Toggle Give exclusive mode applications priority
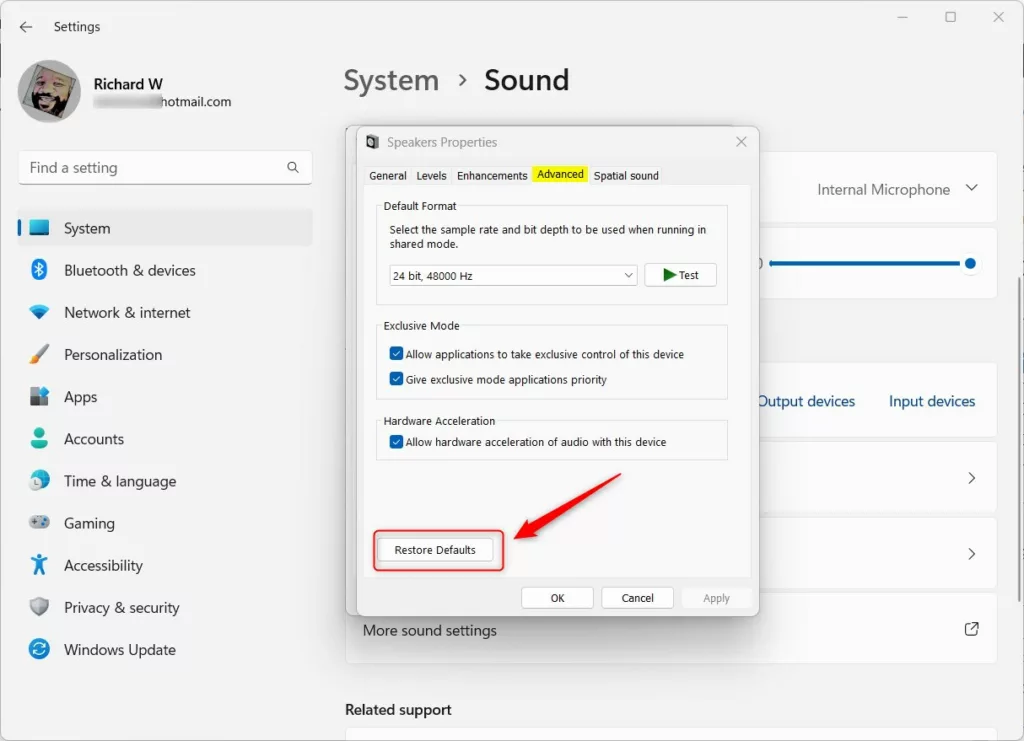 396,380
